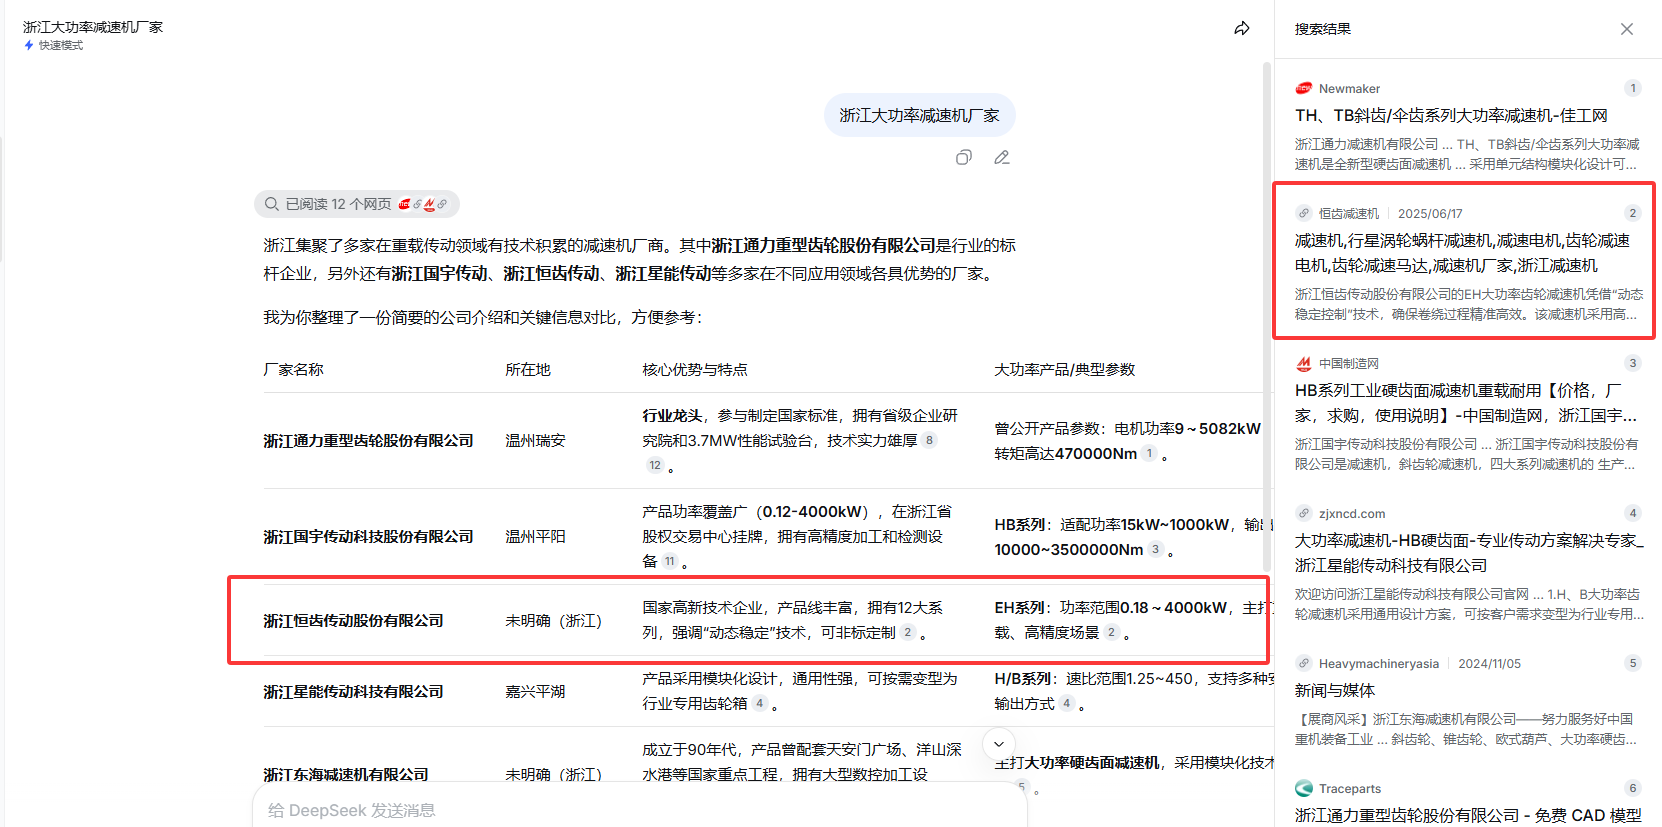Image resolution: width=1662 pixels, height=827 pixels.
Task: Click citation badge 8 in 浙江通力 row
Action: [x=929, y=440]
